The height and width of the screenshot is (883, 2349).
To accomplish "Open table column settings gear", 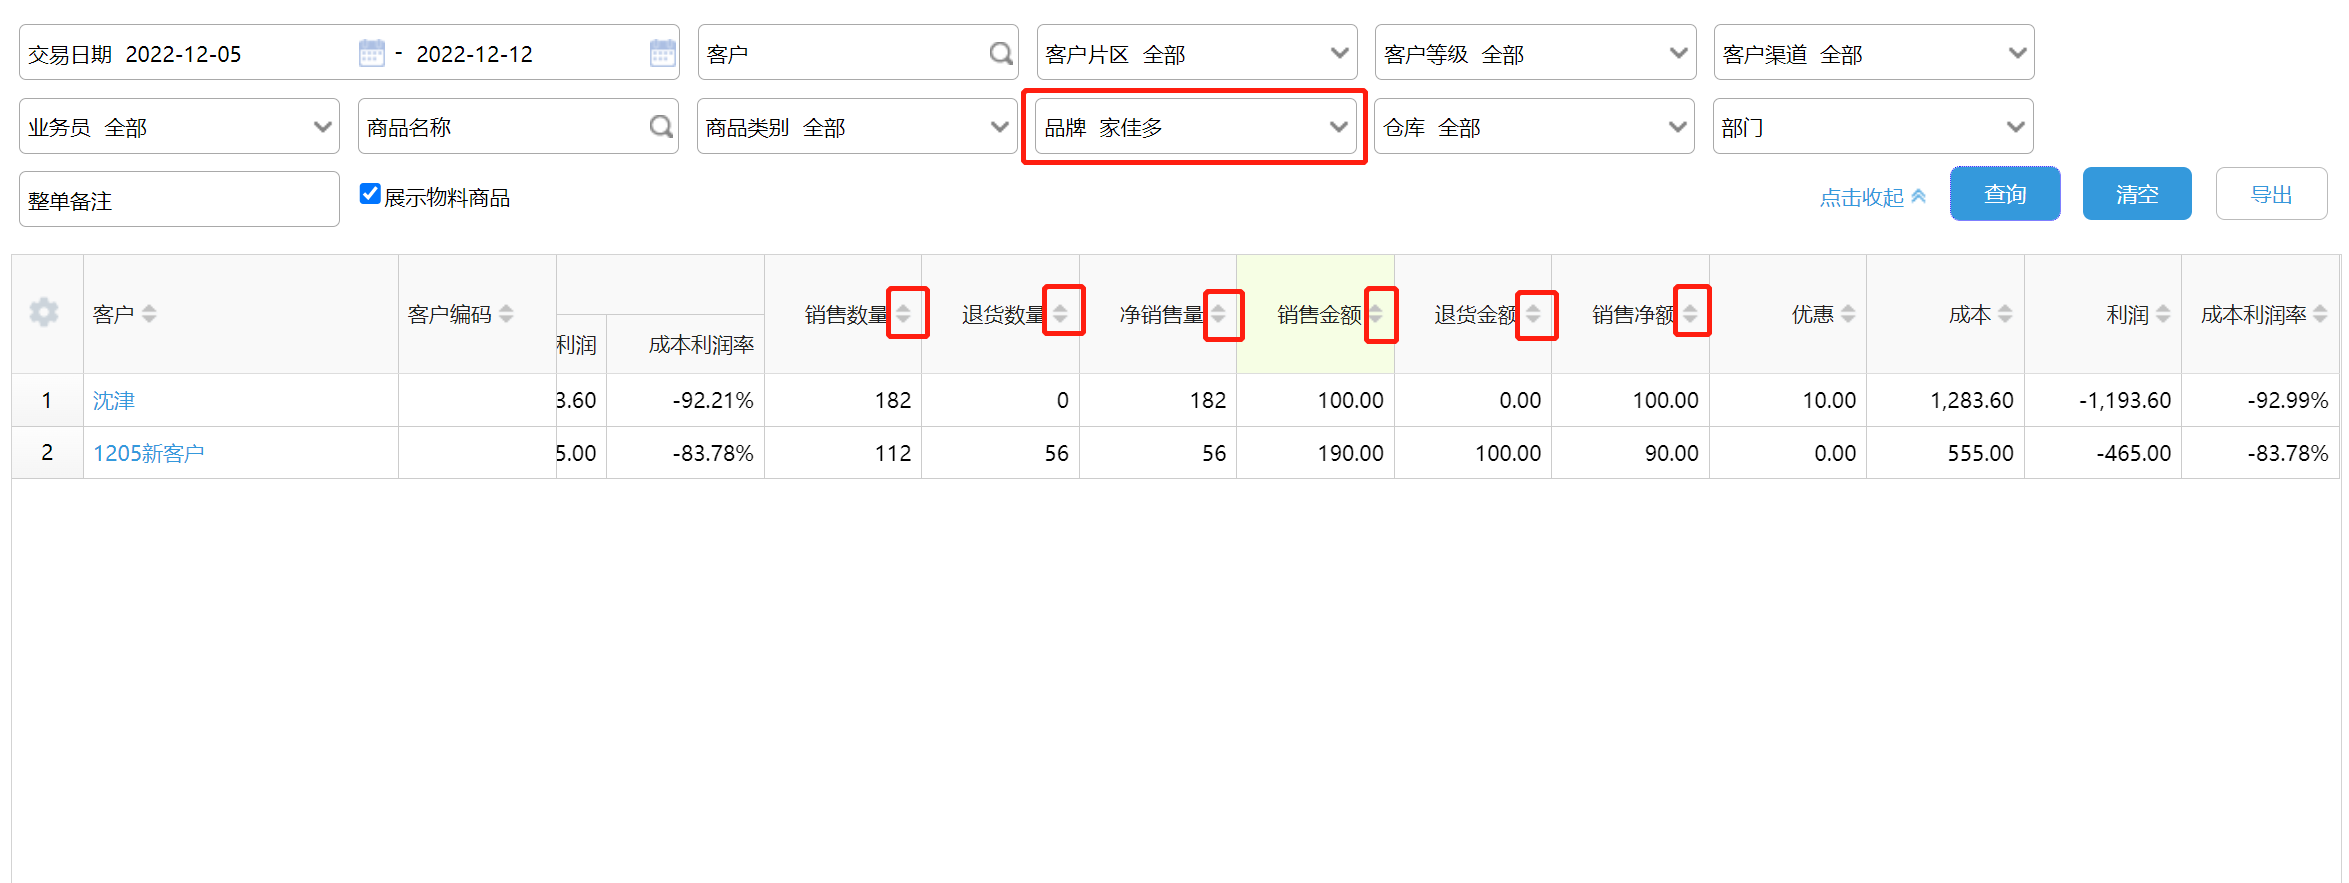I will 44,313.
